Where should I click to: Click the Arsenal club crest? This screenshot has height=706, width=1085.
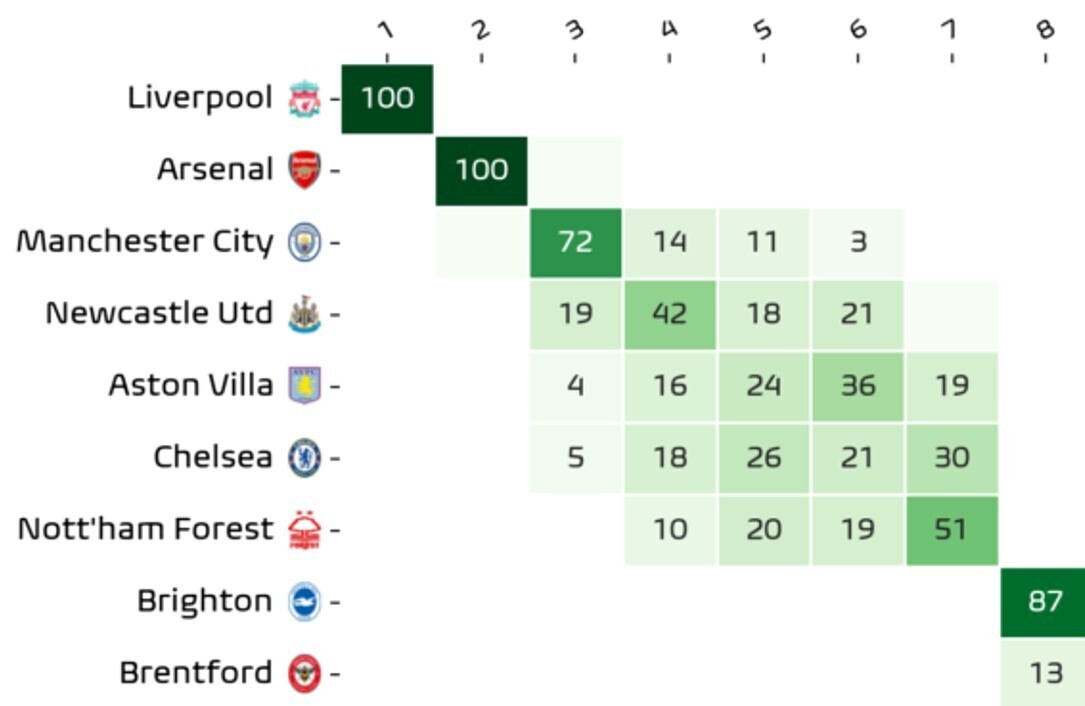coord(304,170)
